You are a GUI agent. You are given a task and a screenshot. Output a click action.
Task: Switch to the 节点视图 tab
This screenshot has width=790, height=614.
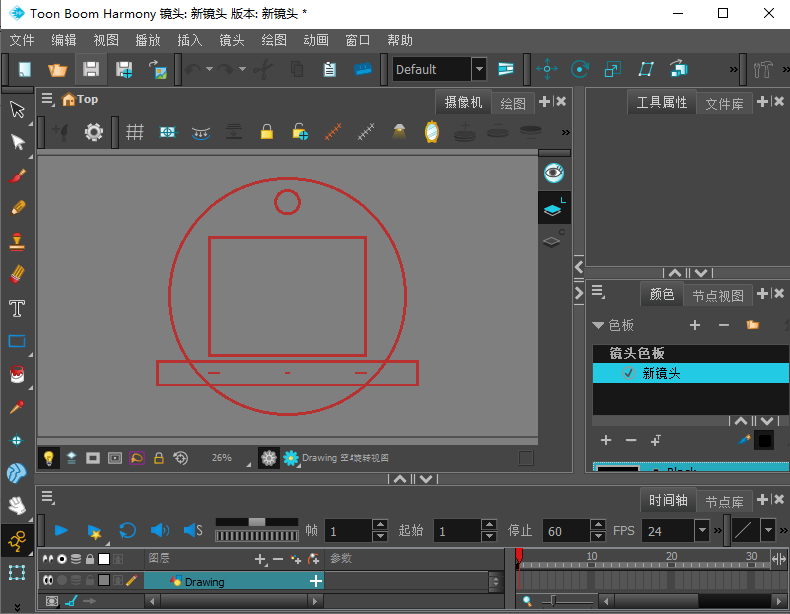click(717, 295)
